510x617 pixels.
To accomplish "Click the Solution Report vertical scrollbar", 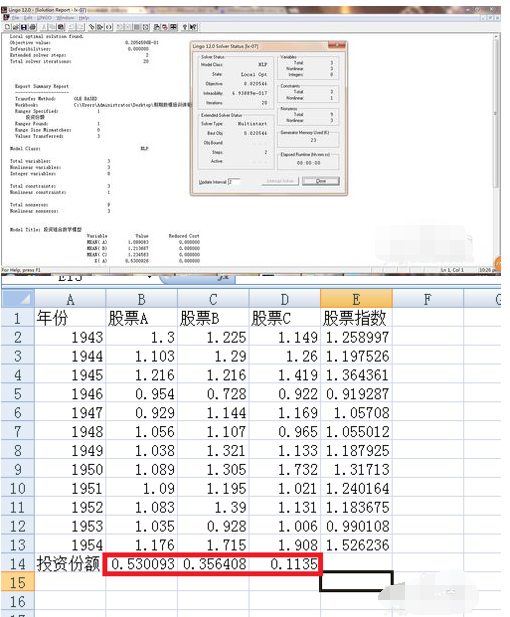I will [496, 150].
